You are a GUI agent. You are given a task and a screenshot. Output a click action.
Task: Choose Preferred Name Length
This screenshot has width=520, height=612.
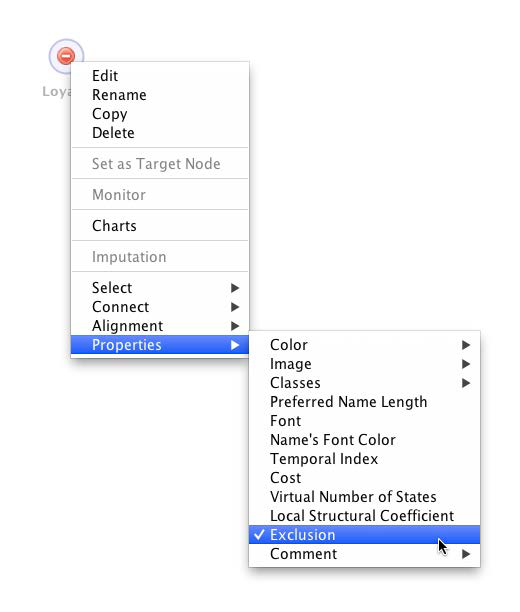click(x=365, y=402)
